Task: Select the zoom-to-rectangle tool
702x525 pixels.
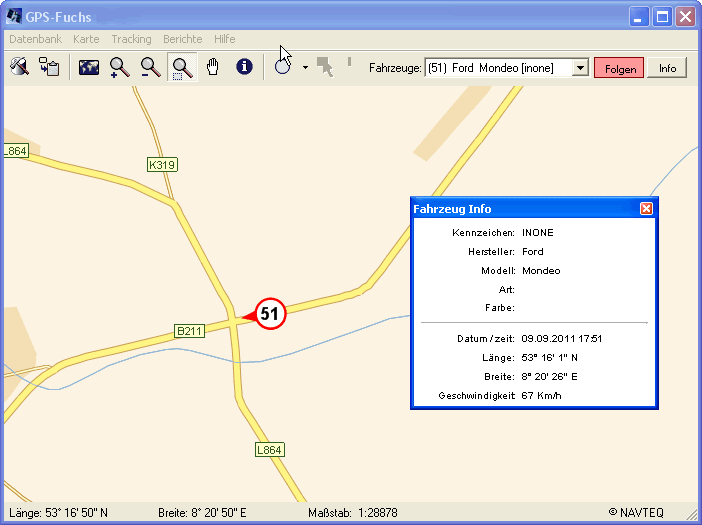Action: 182,68
